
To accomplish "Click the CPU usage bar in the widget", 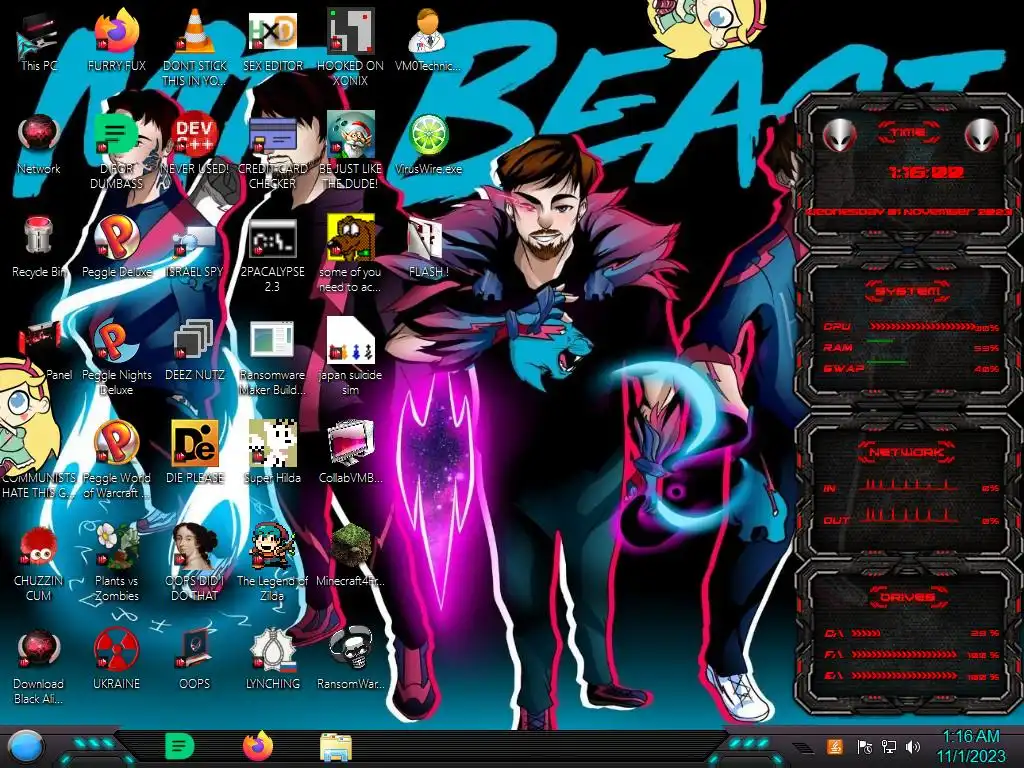I will pyautogui.click(x=922, y=327).
